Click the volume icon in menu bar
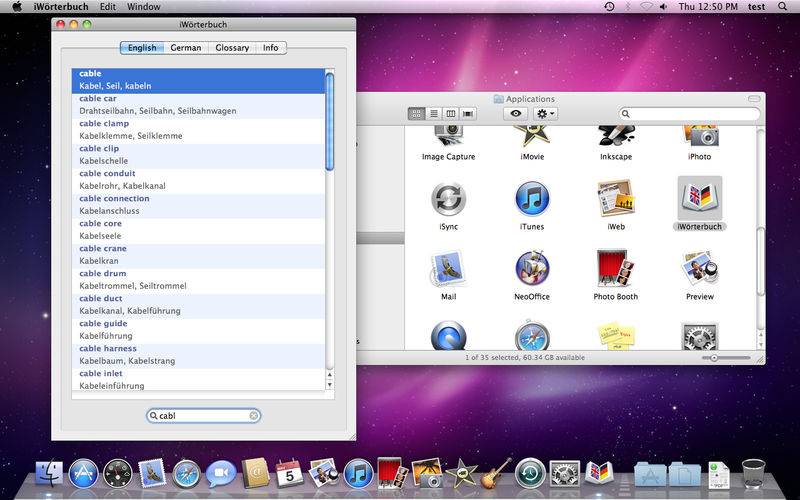 663,7
